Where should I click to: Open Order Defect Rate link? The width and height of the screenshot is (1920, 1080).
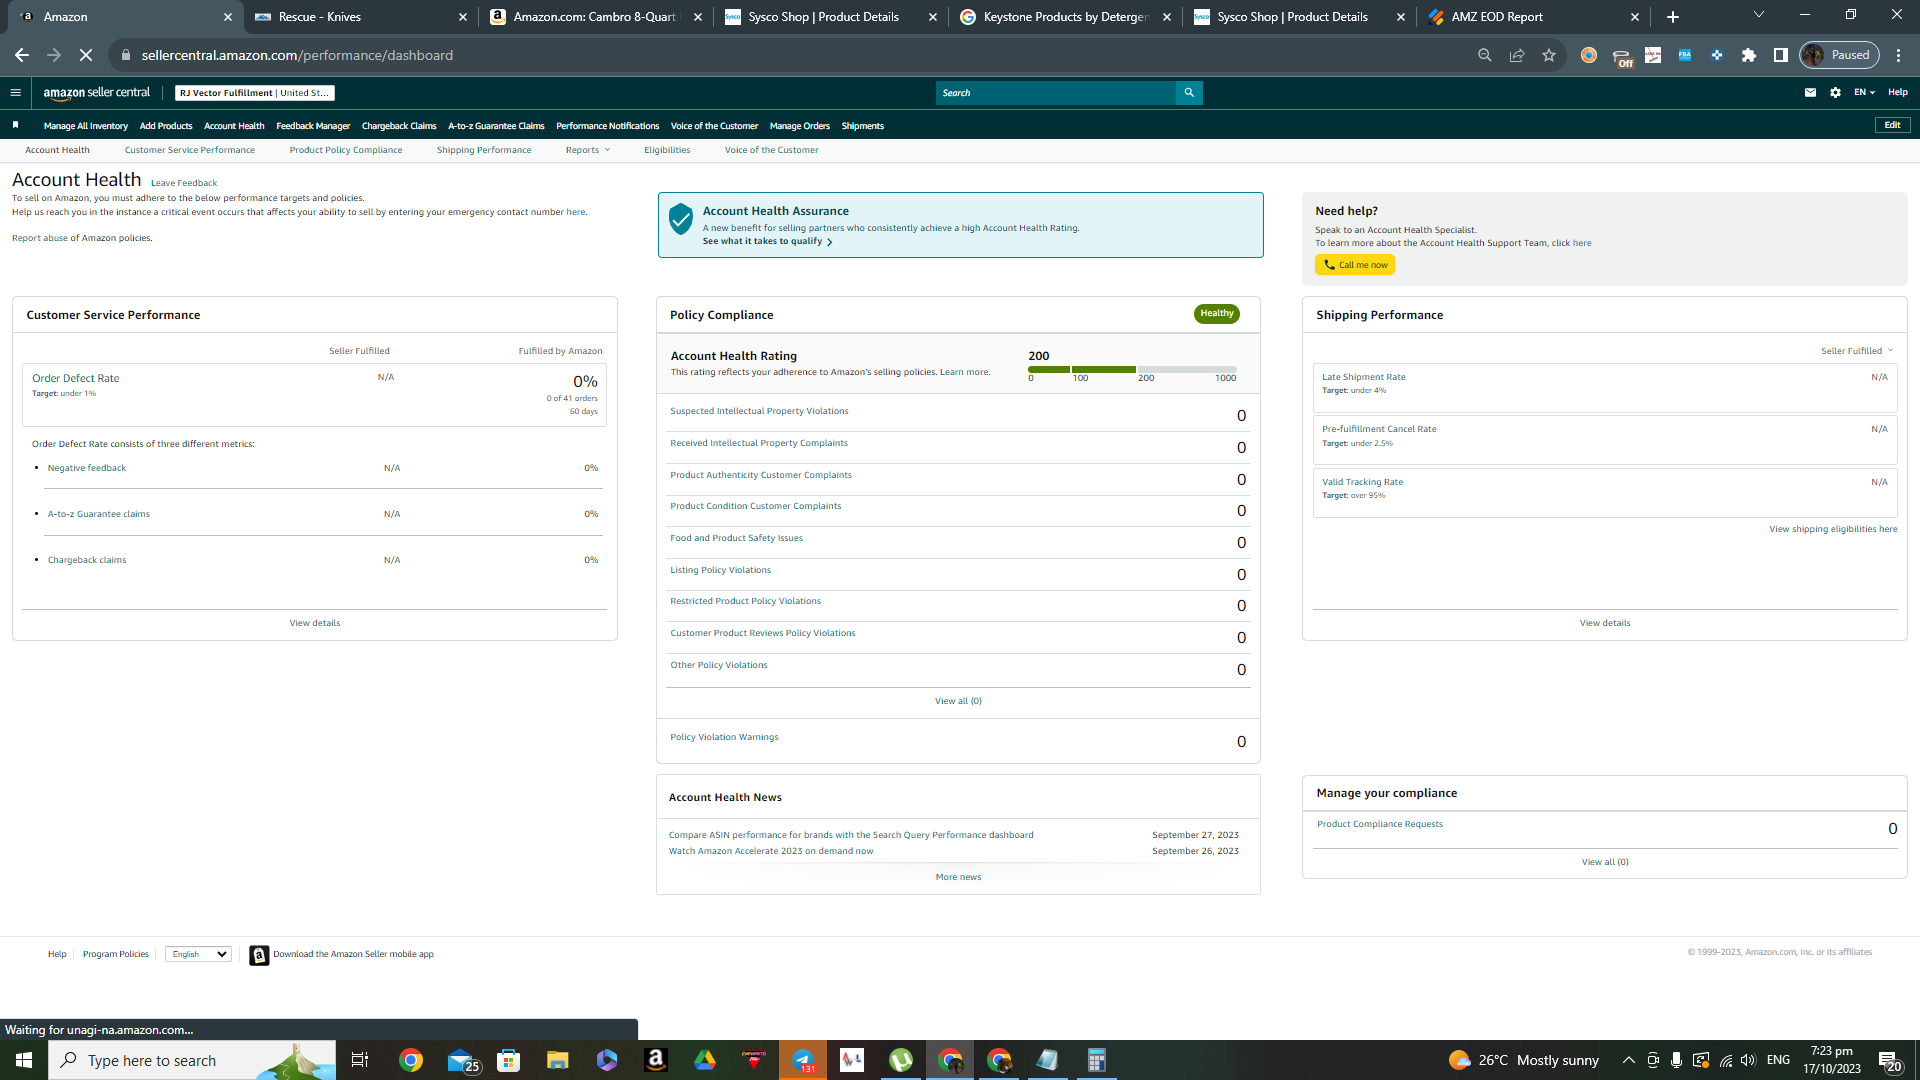pyautogui.click(x=75, y=378)
